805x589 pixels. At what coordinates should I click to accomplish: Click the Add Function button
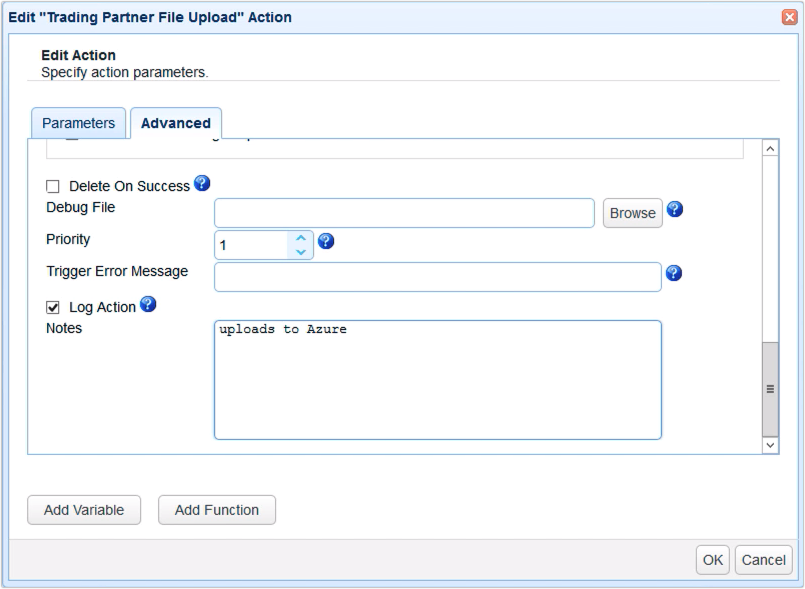(217, 510)
